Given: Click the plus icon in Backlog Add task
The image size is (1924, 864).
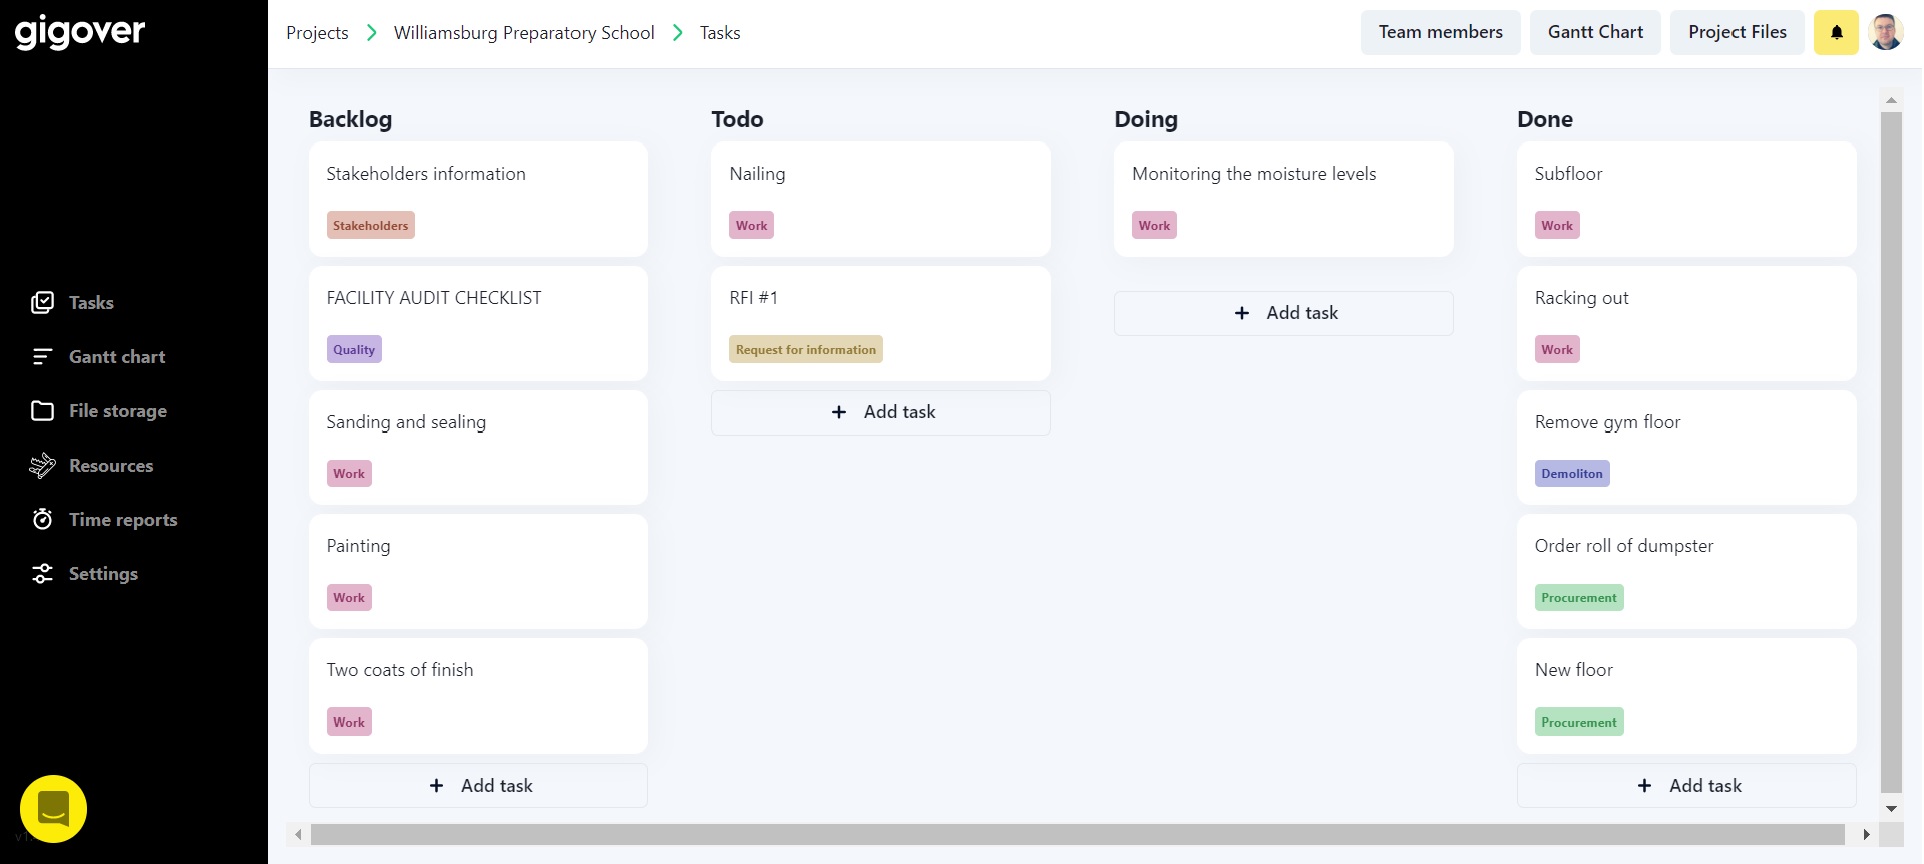Looking at the screenshot, I should coord(436,786).
